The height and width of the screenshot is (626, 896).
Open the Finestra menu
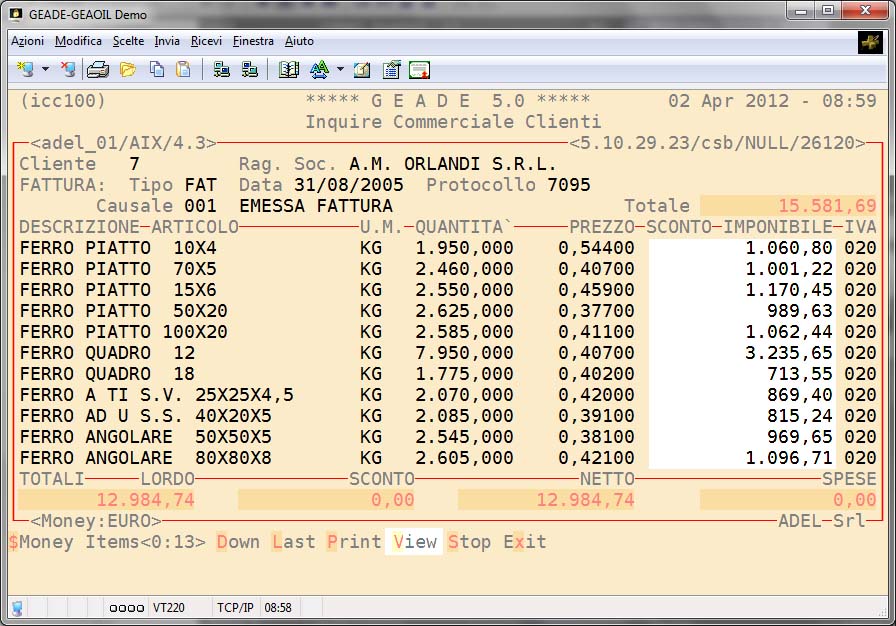[x=253, y=41]
